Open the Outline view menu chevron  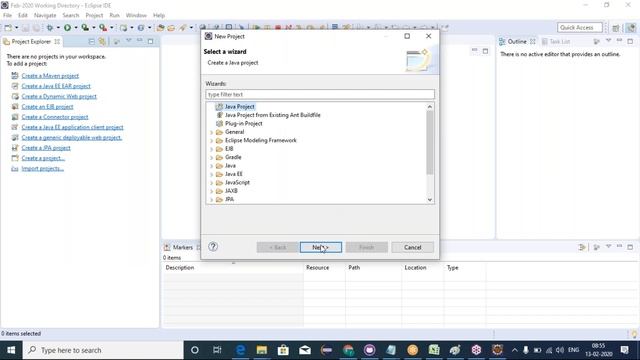pos(609,41)
